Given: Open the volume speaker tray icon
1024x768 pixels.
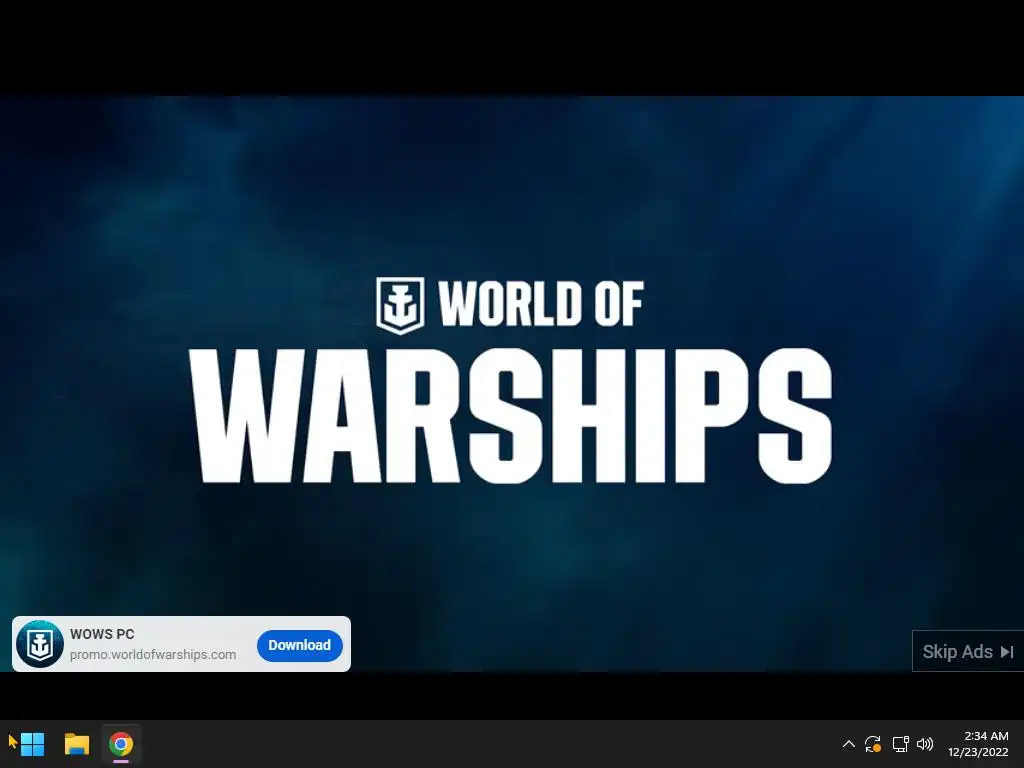Looking at the screenshot, I should (x=925, y=744).
